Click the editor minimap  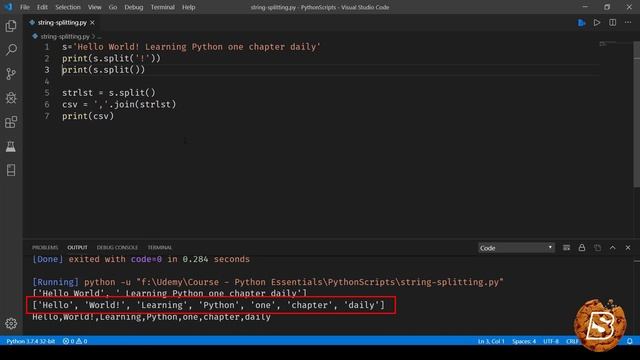(616, 44)
